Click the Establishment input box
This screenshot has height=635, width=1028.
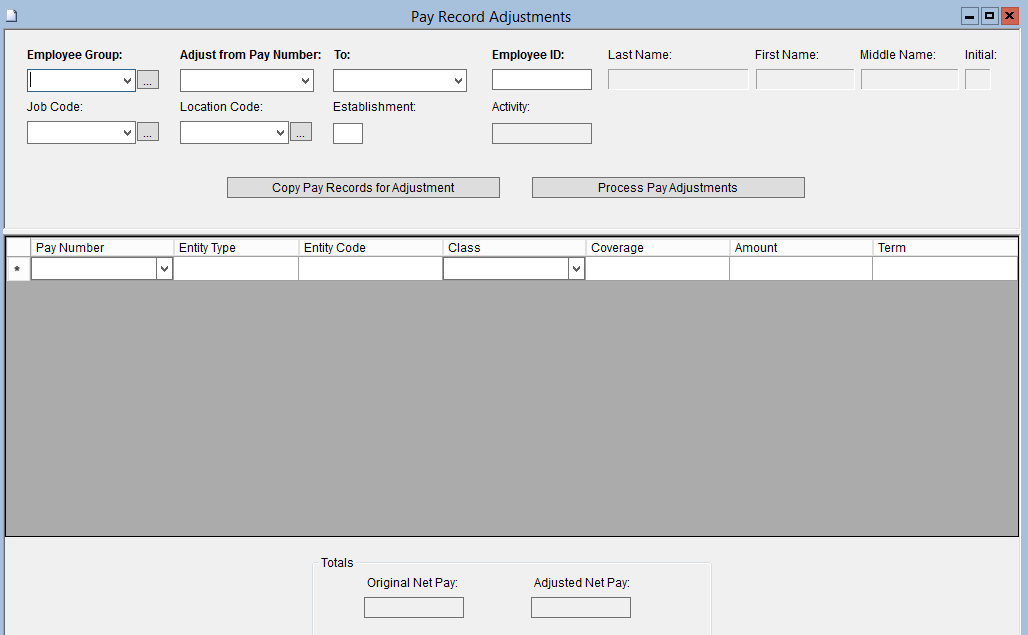tap(348, 133)
